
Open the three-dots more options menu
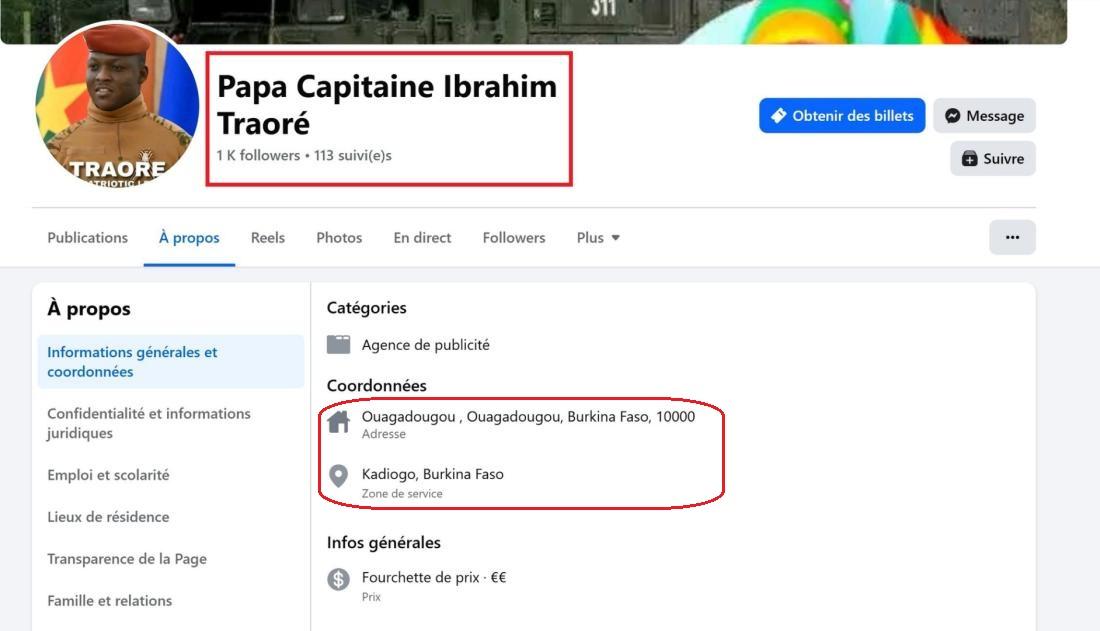coord(1012,238)
